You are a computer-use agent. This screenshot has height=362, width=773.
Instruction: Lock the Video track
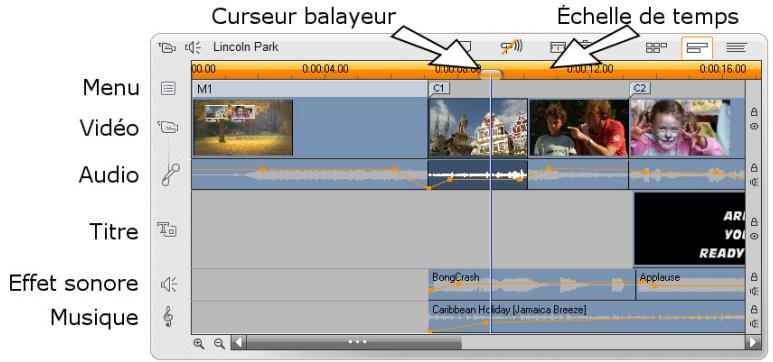point(754,112)
